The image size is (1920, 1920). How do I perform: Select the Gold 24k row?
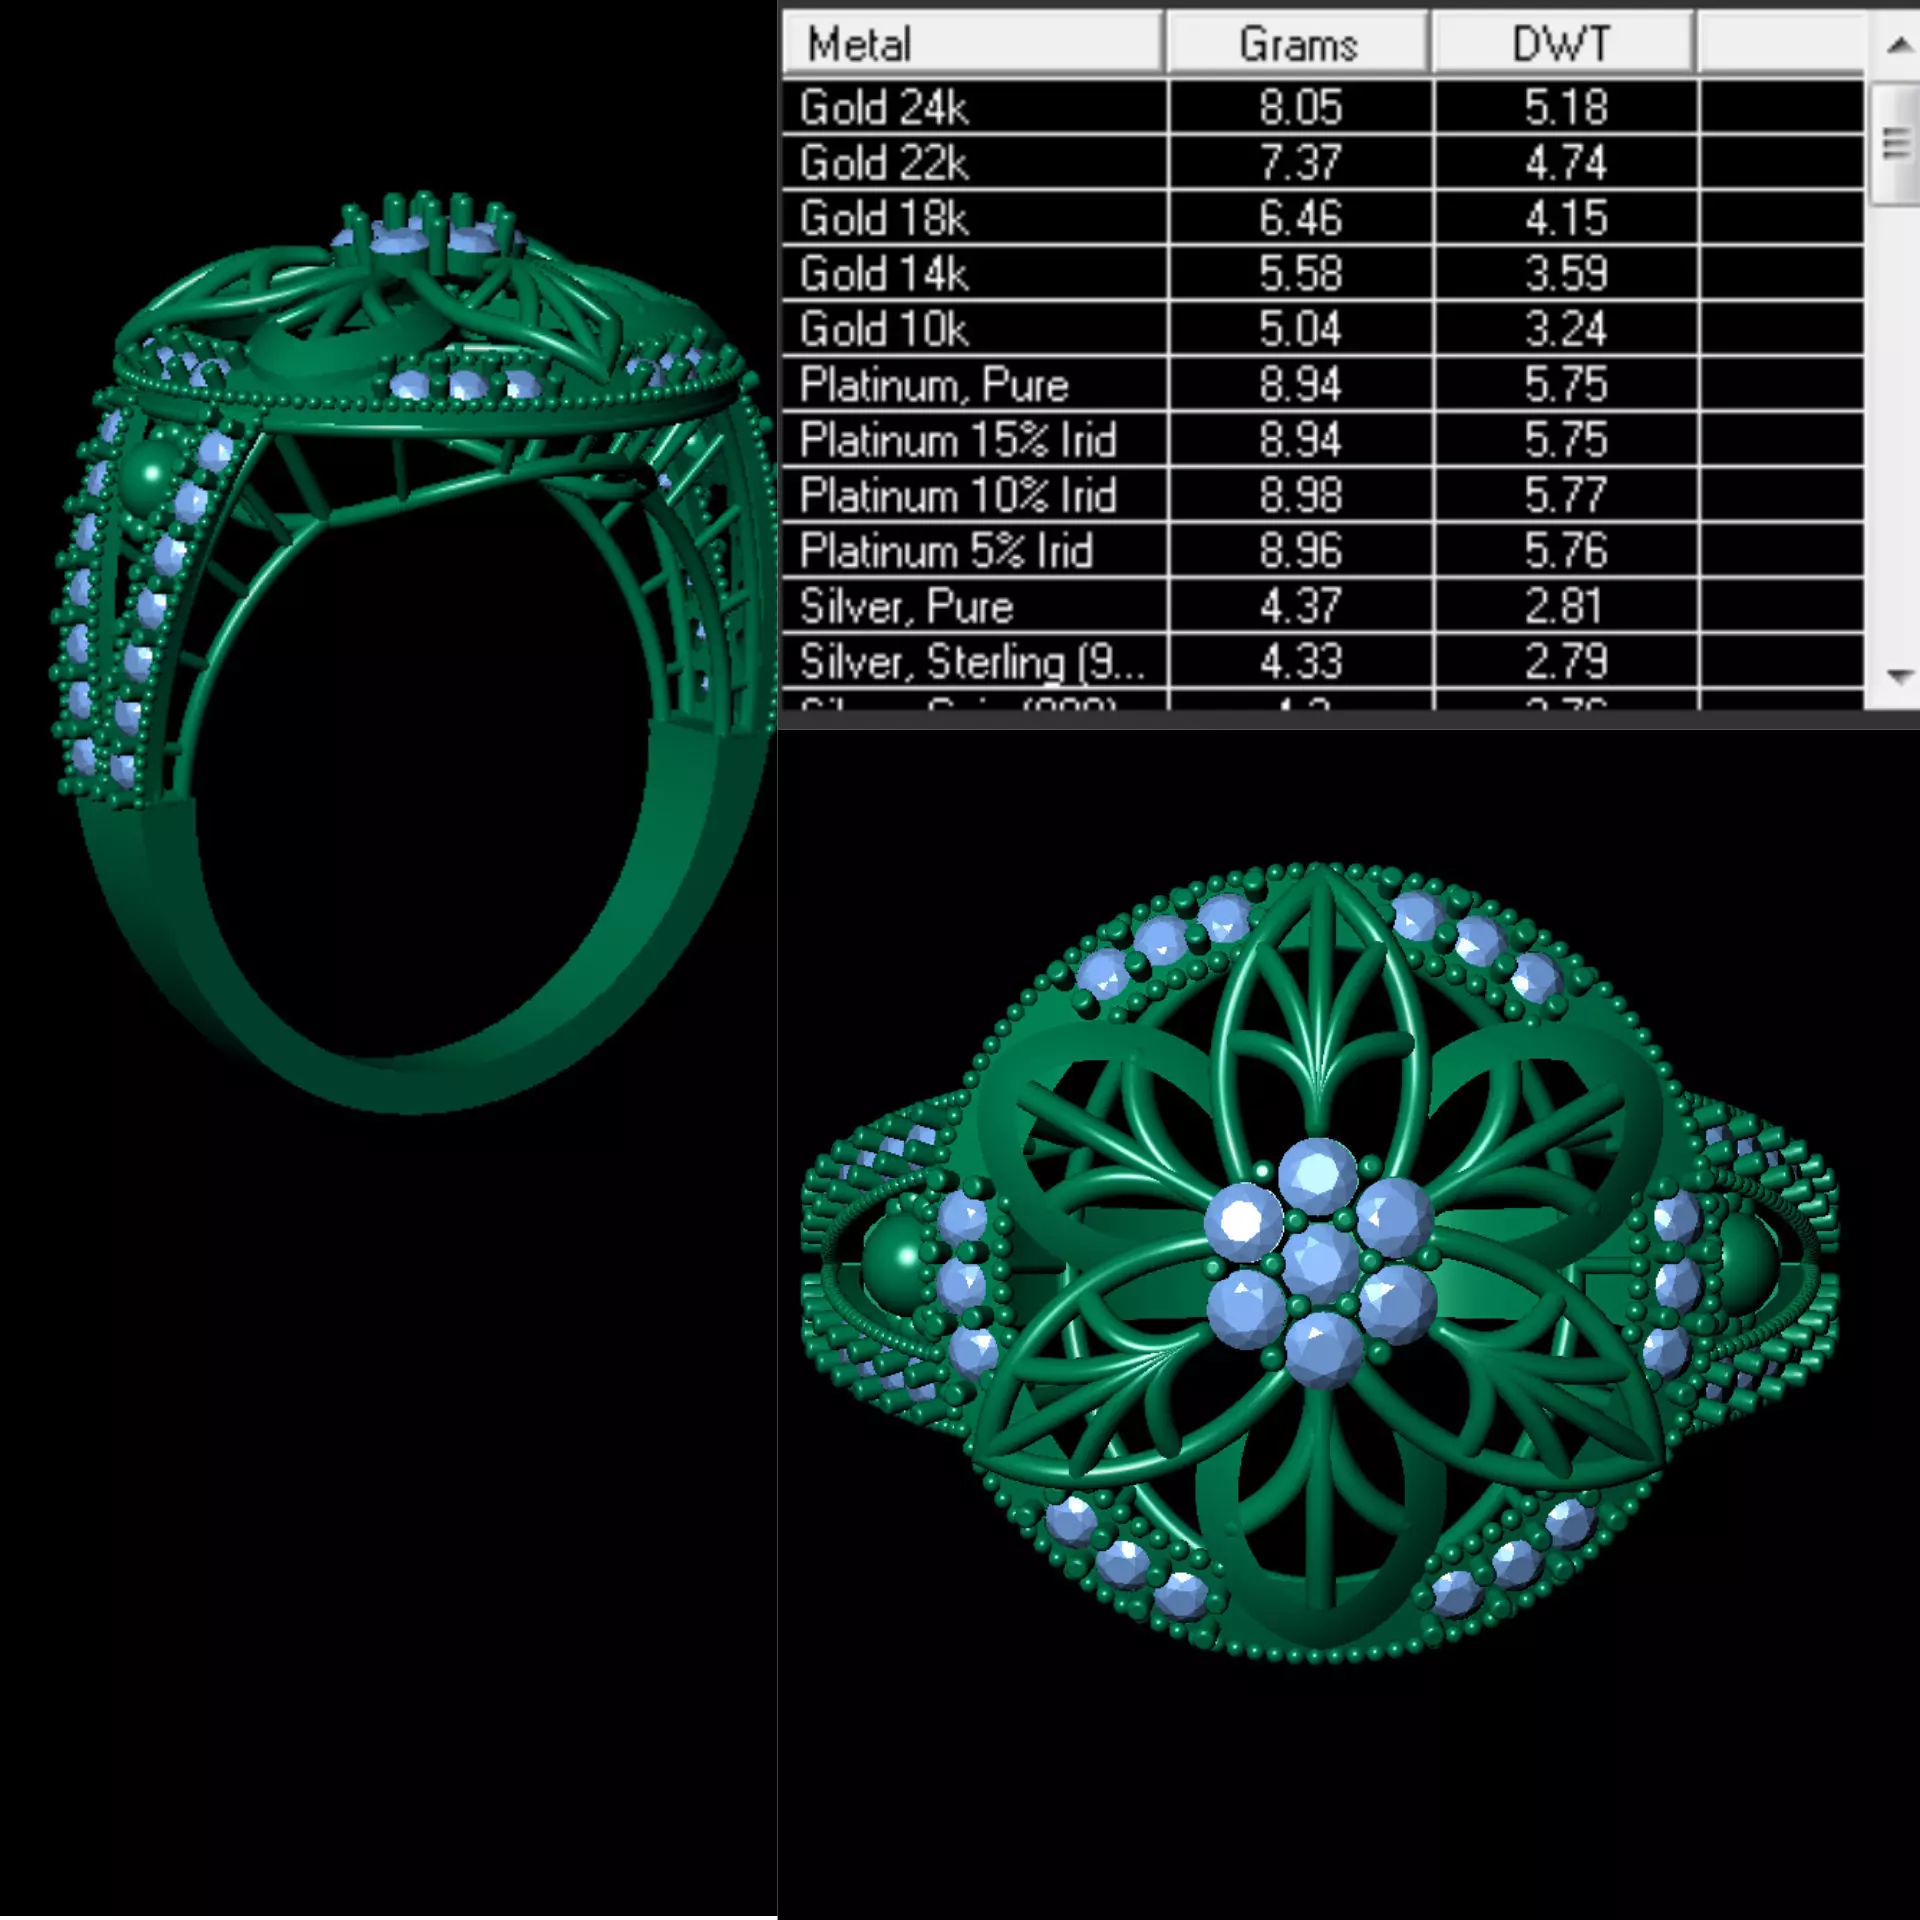coord(1322,107)
